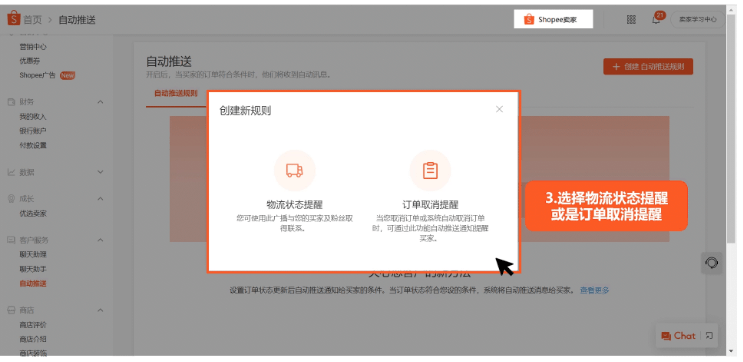Collapse the 客户服务 section chevron
The width and height of the screenshot is (743, 362).
tap(100, 240)
